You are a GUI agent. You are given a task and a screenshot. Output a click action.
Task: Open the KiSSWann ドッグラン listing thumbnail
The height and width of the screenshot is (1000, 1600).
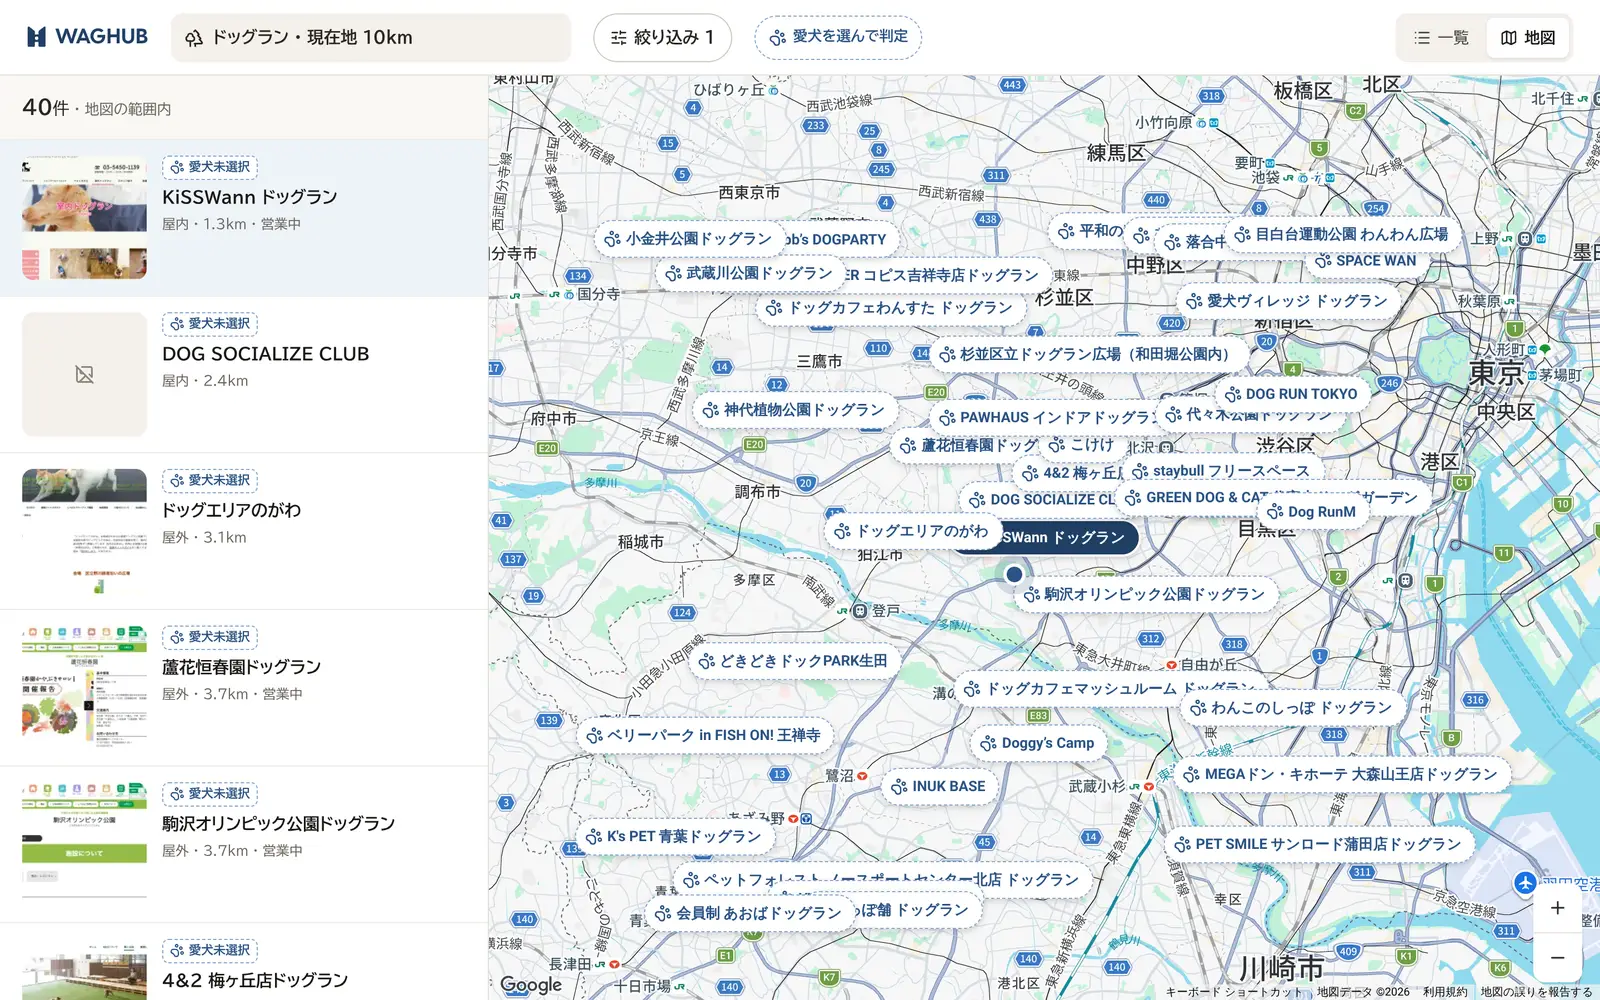coord(85,218)
